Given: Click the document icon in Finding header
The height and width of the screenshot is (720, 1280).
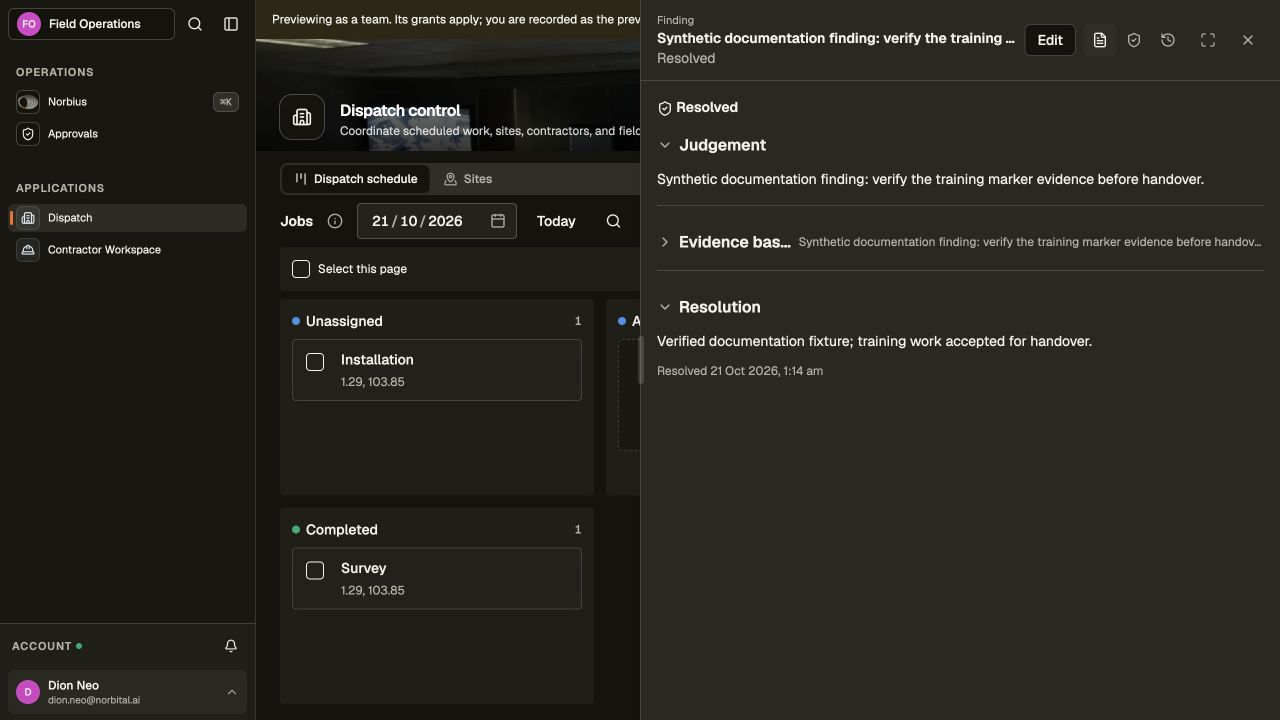Looking at the screenshot, I should [x=1100, y=40].
